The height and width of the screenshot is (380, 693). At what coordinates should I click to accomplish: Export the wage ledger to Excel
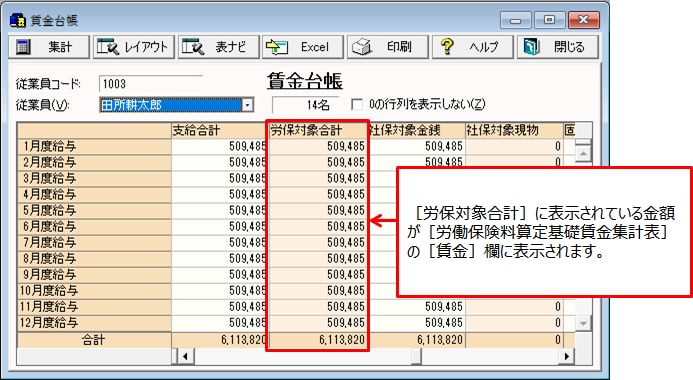click(x=303, y=47)
